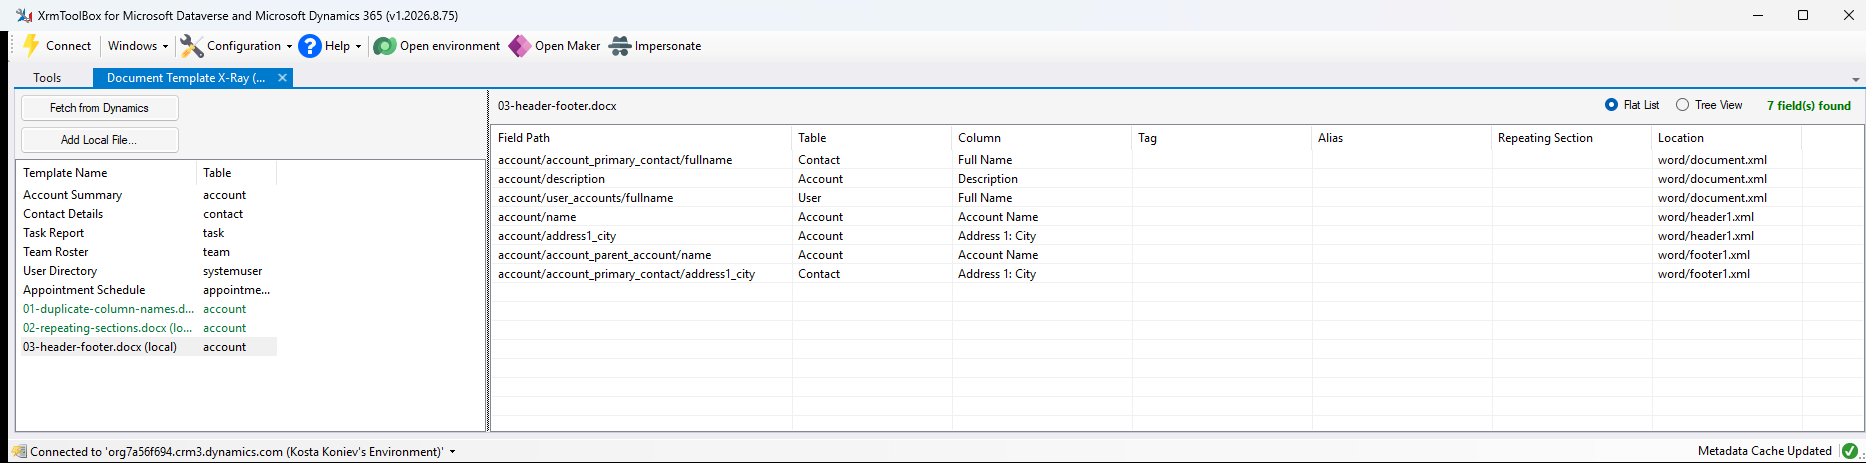
Task: Click the Connect toolbar button label
Action: [68, 46]
